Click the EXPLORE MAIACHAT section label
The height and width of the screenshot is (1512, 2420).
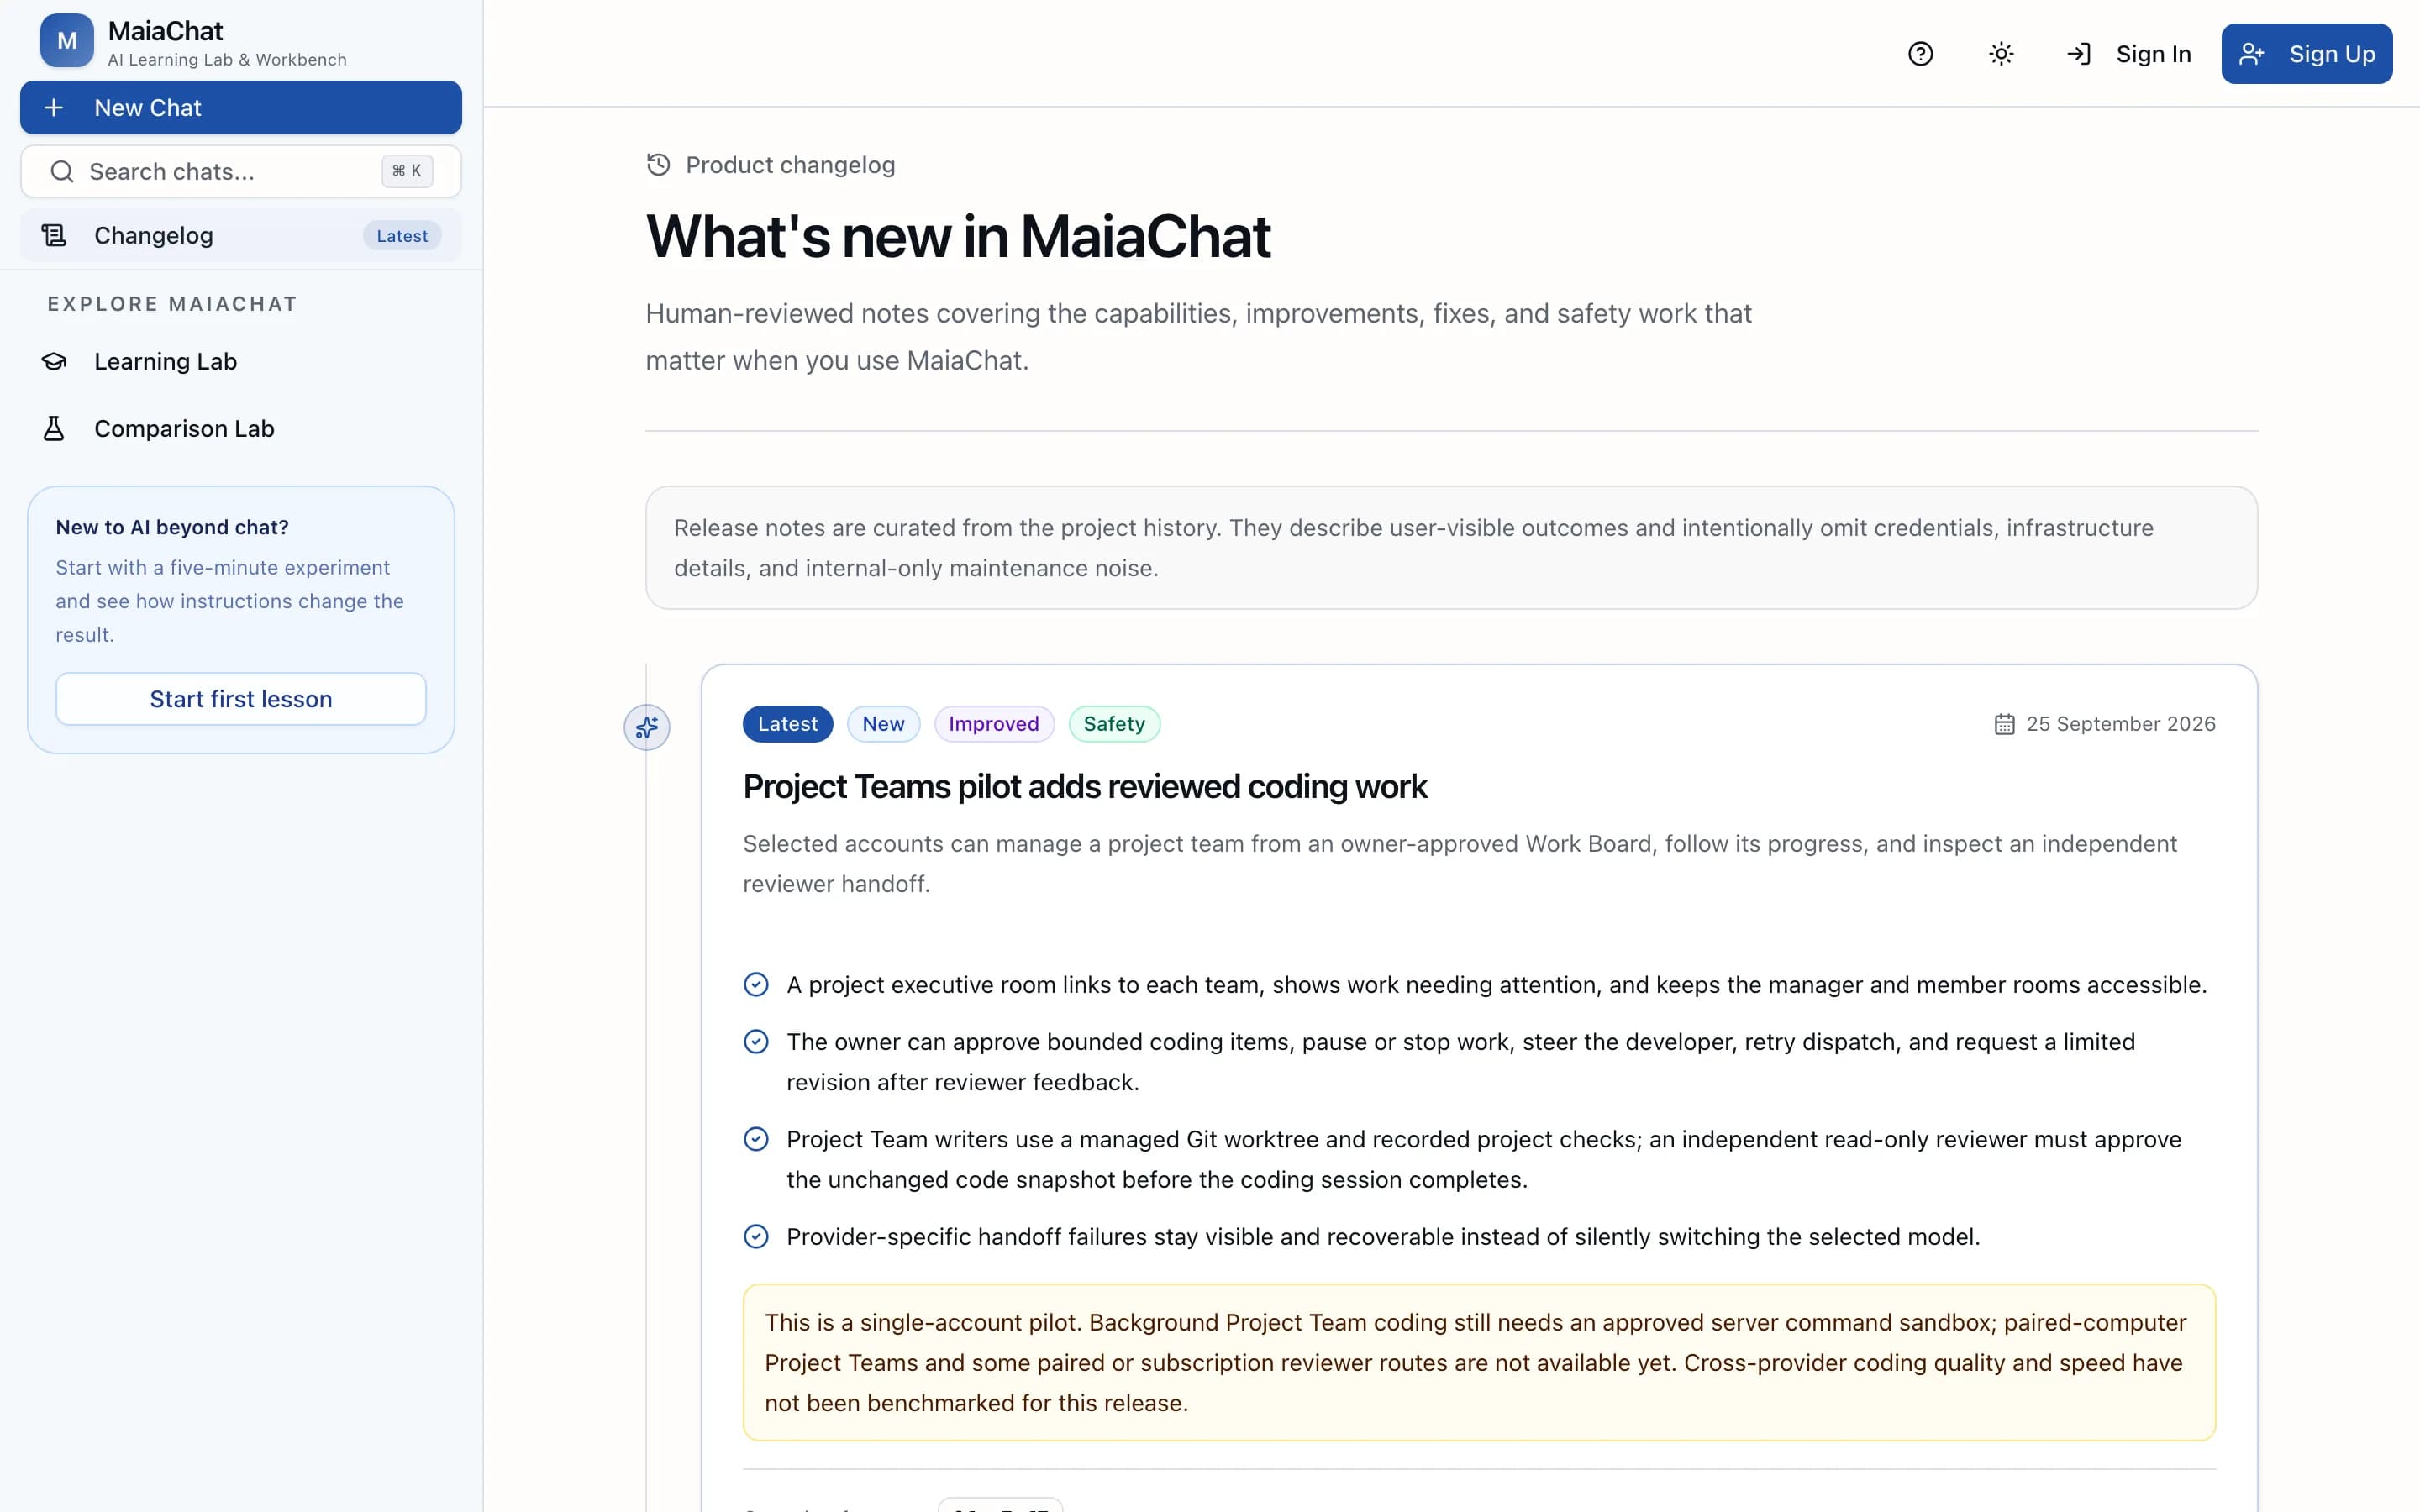click(172, 304)
